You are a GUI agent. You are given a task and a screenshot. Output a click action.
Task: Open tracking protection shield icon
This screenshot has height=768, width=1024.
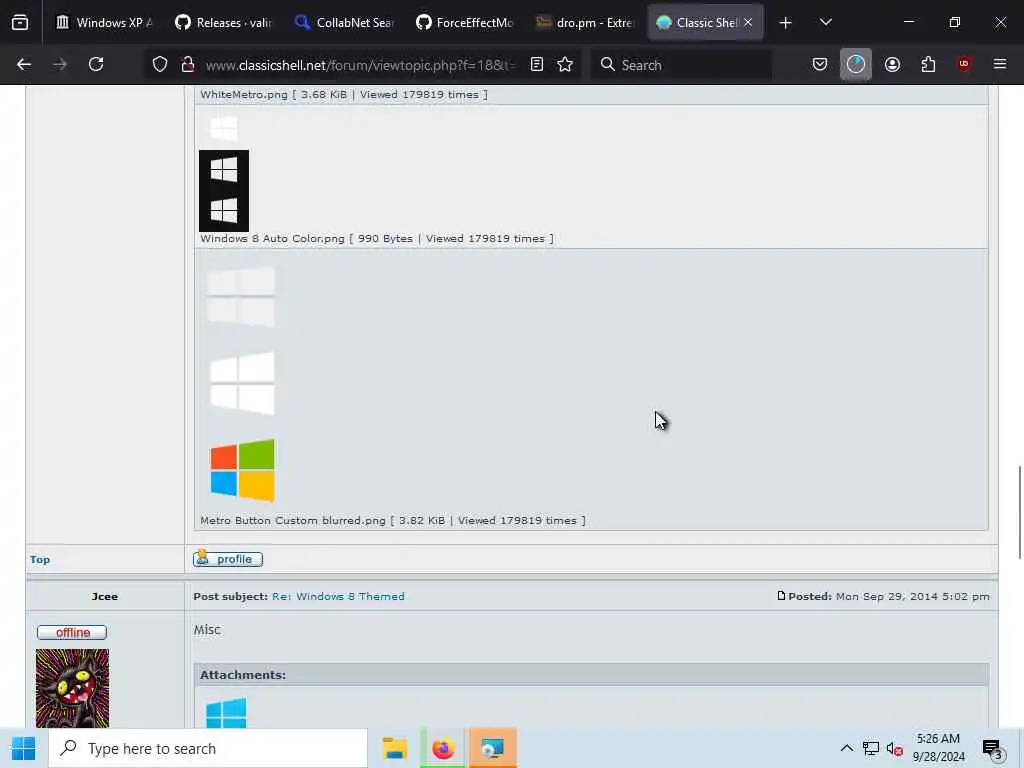pyautogui.click(x=160, y=64)
